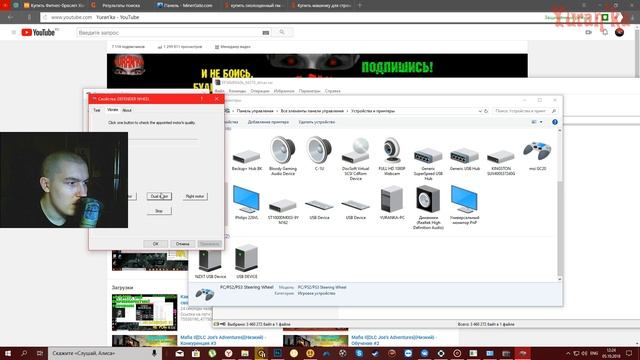Screen dimensions: 640x360
Task: Click the YouTube search magnifier button
Action: click(x=282, y=32)
